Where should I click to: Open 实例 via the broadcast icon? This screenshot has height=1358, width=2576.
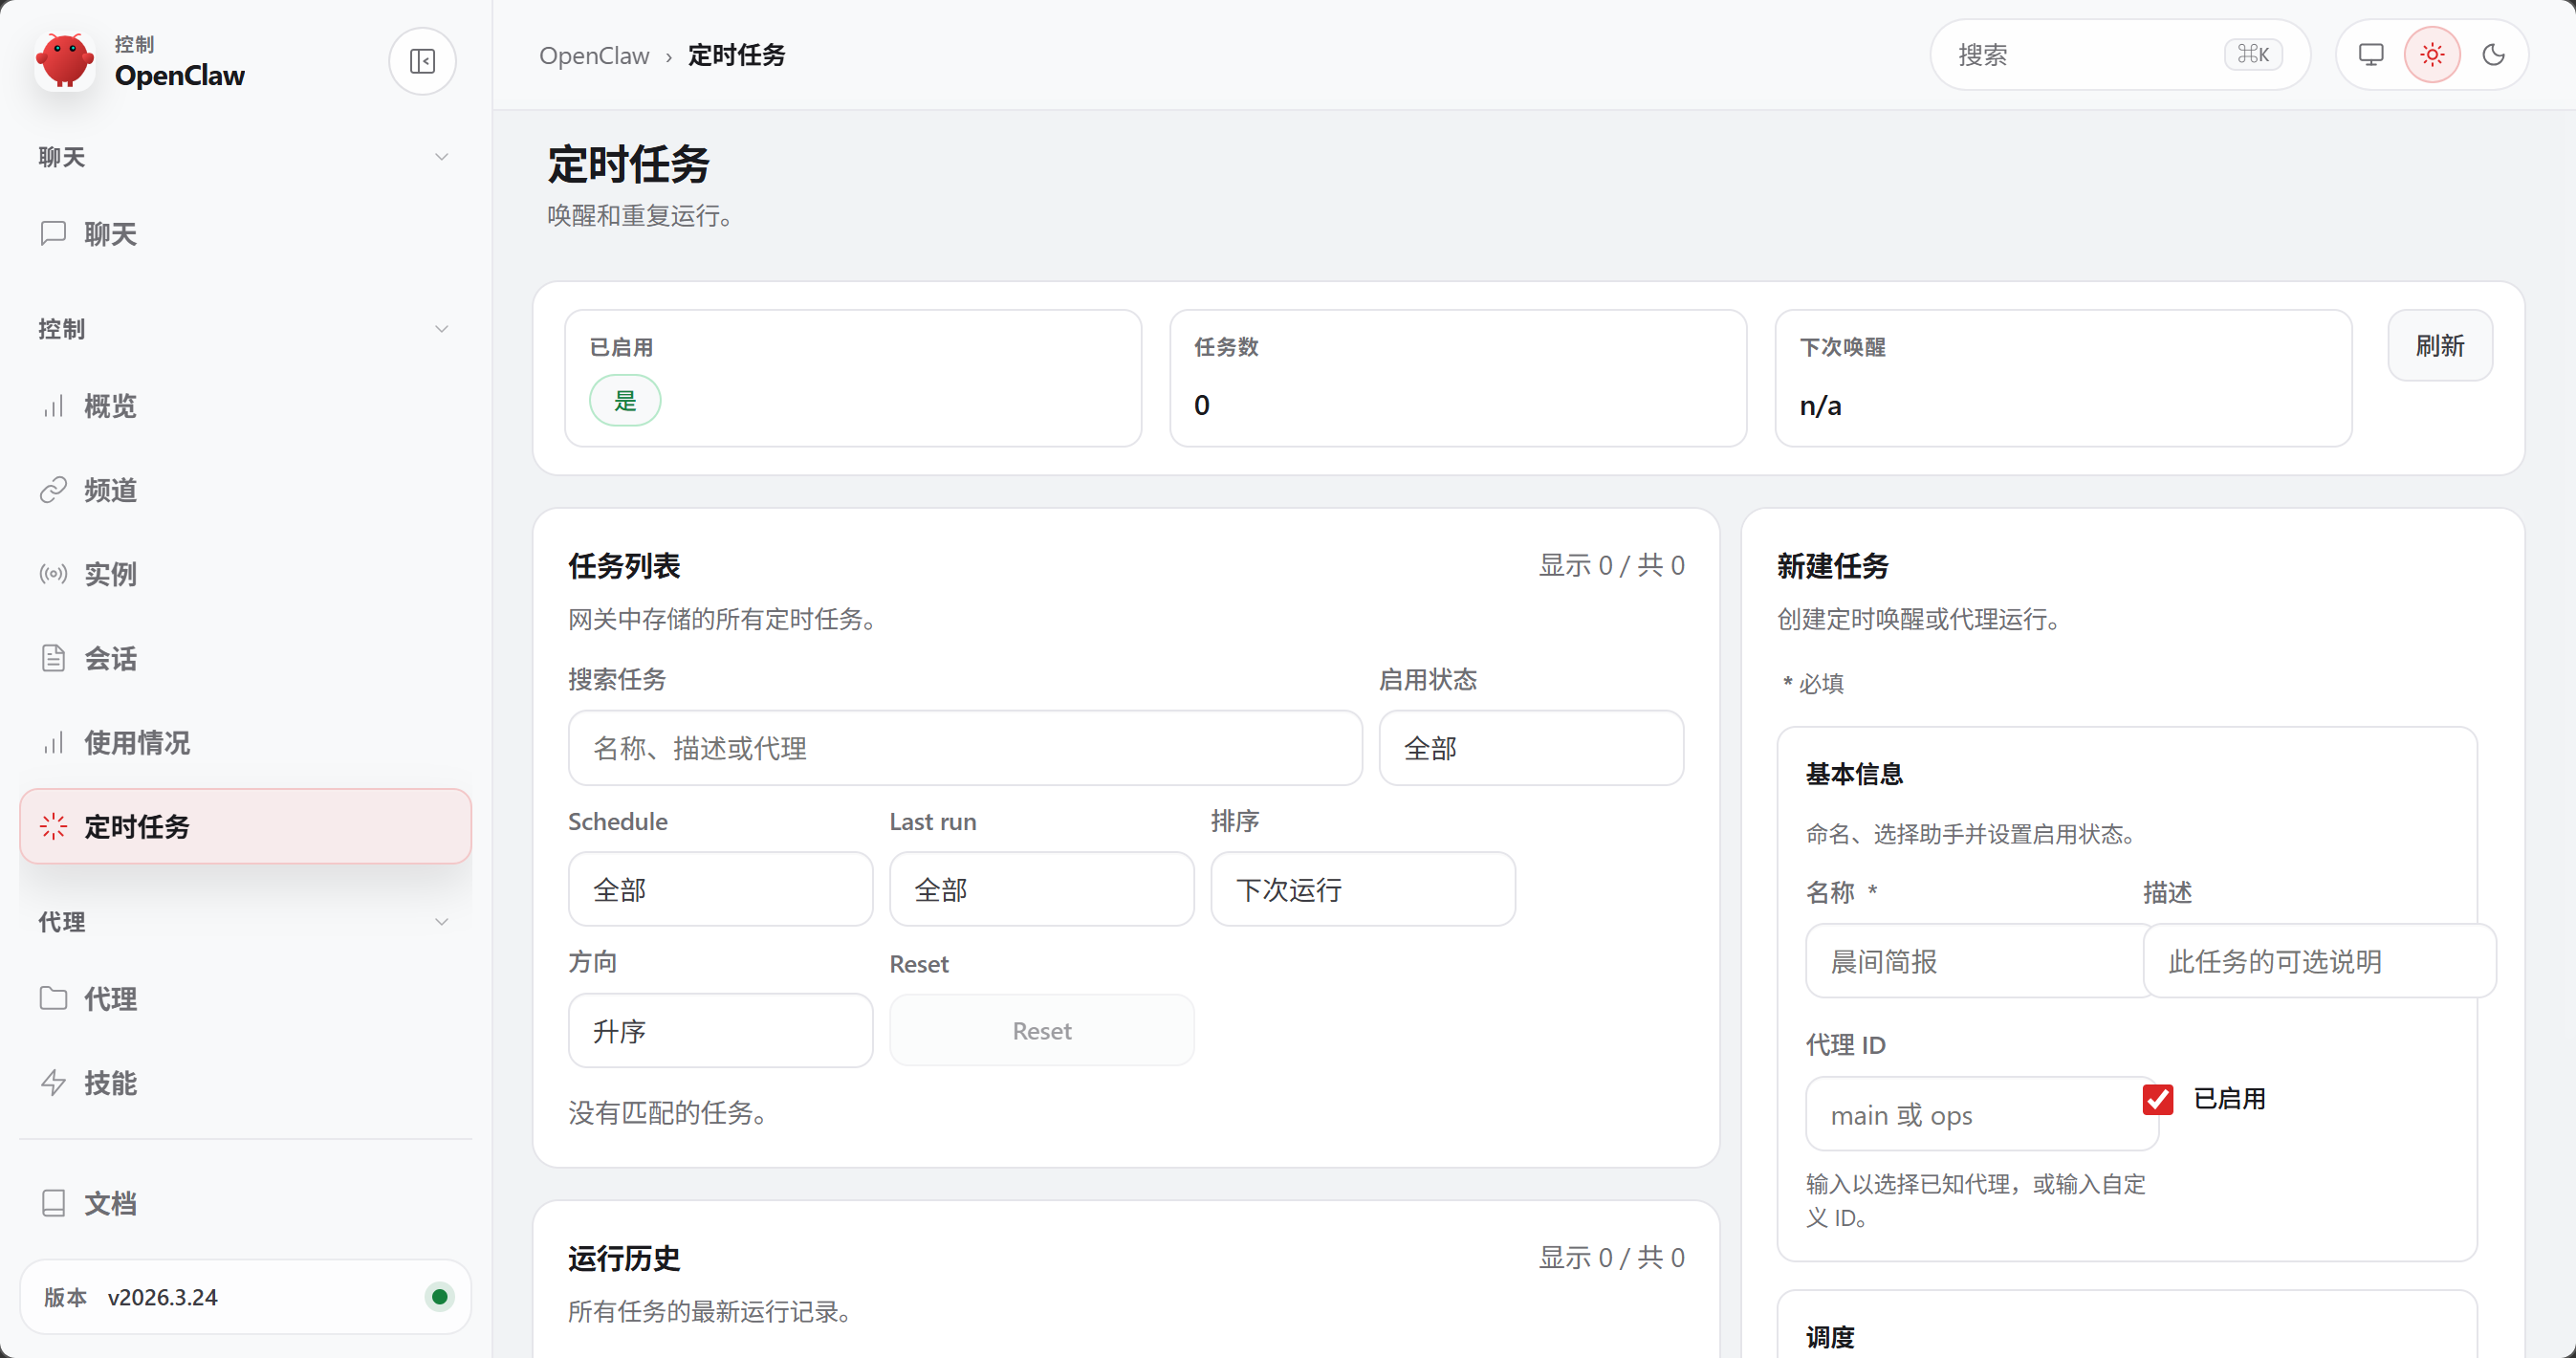tap(53, 574)
